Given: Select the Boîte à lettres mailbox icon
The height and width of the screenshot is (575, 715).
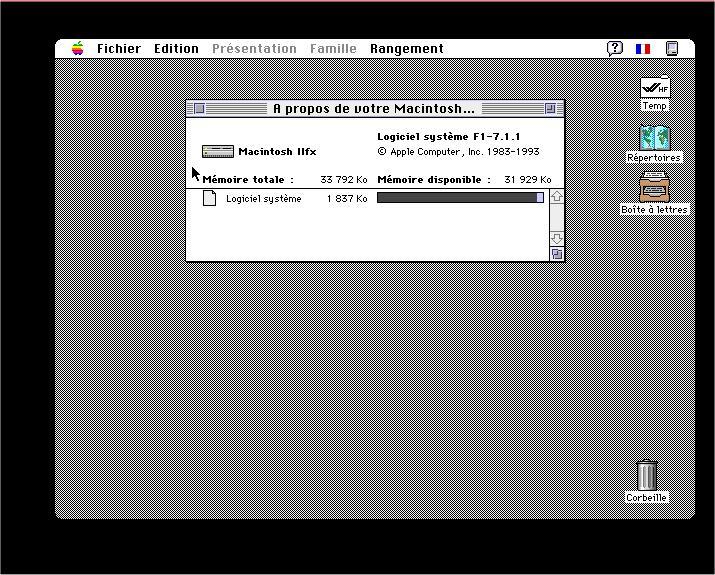Looking at the screenshot, I should tap(654, 187).
